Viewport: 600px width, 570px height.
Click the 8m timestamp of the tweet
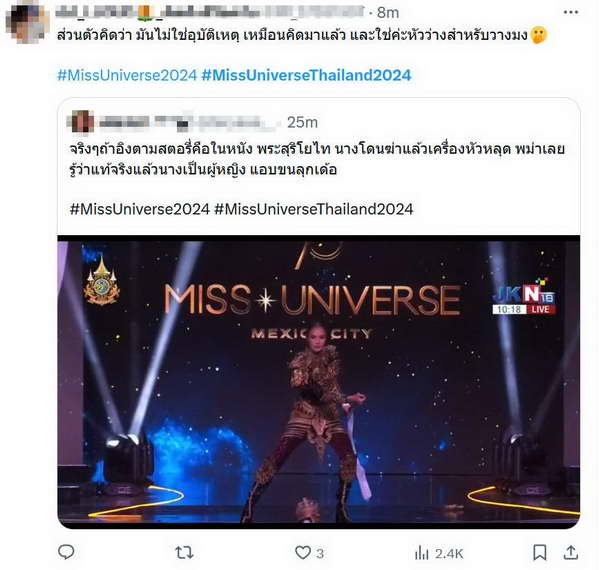click(388, 13)
